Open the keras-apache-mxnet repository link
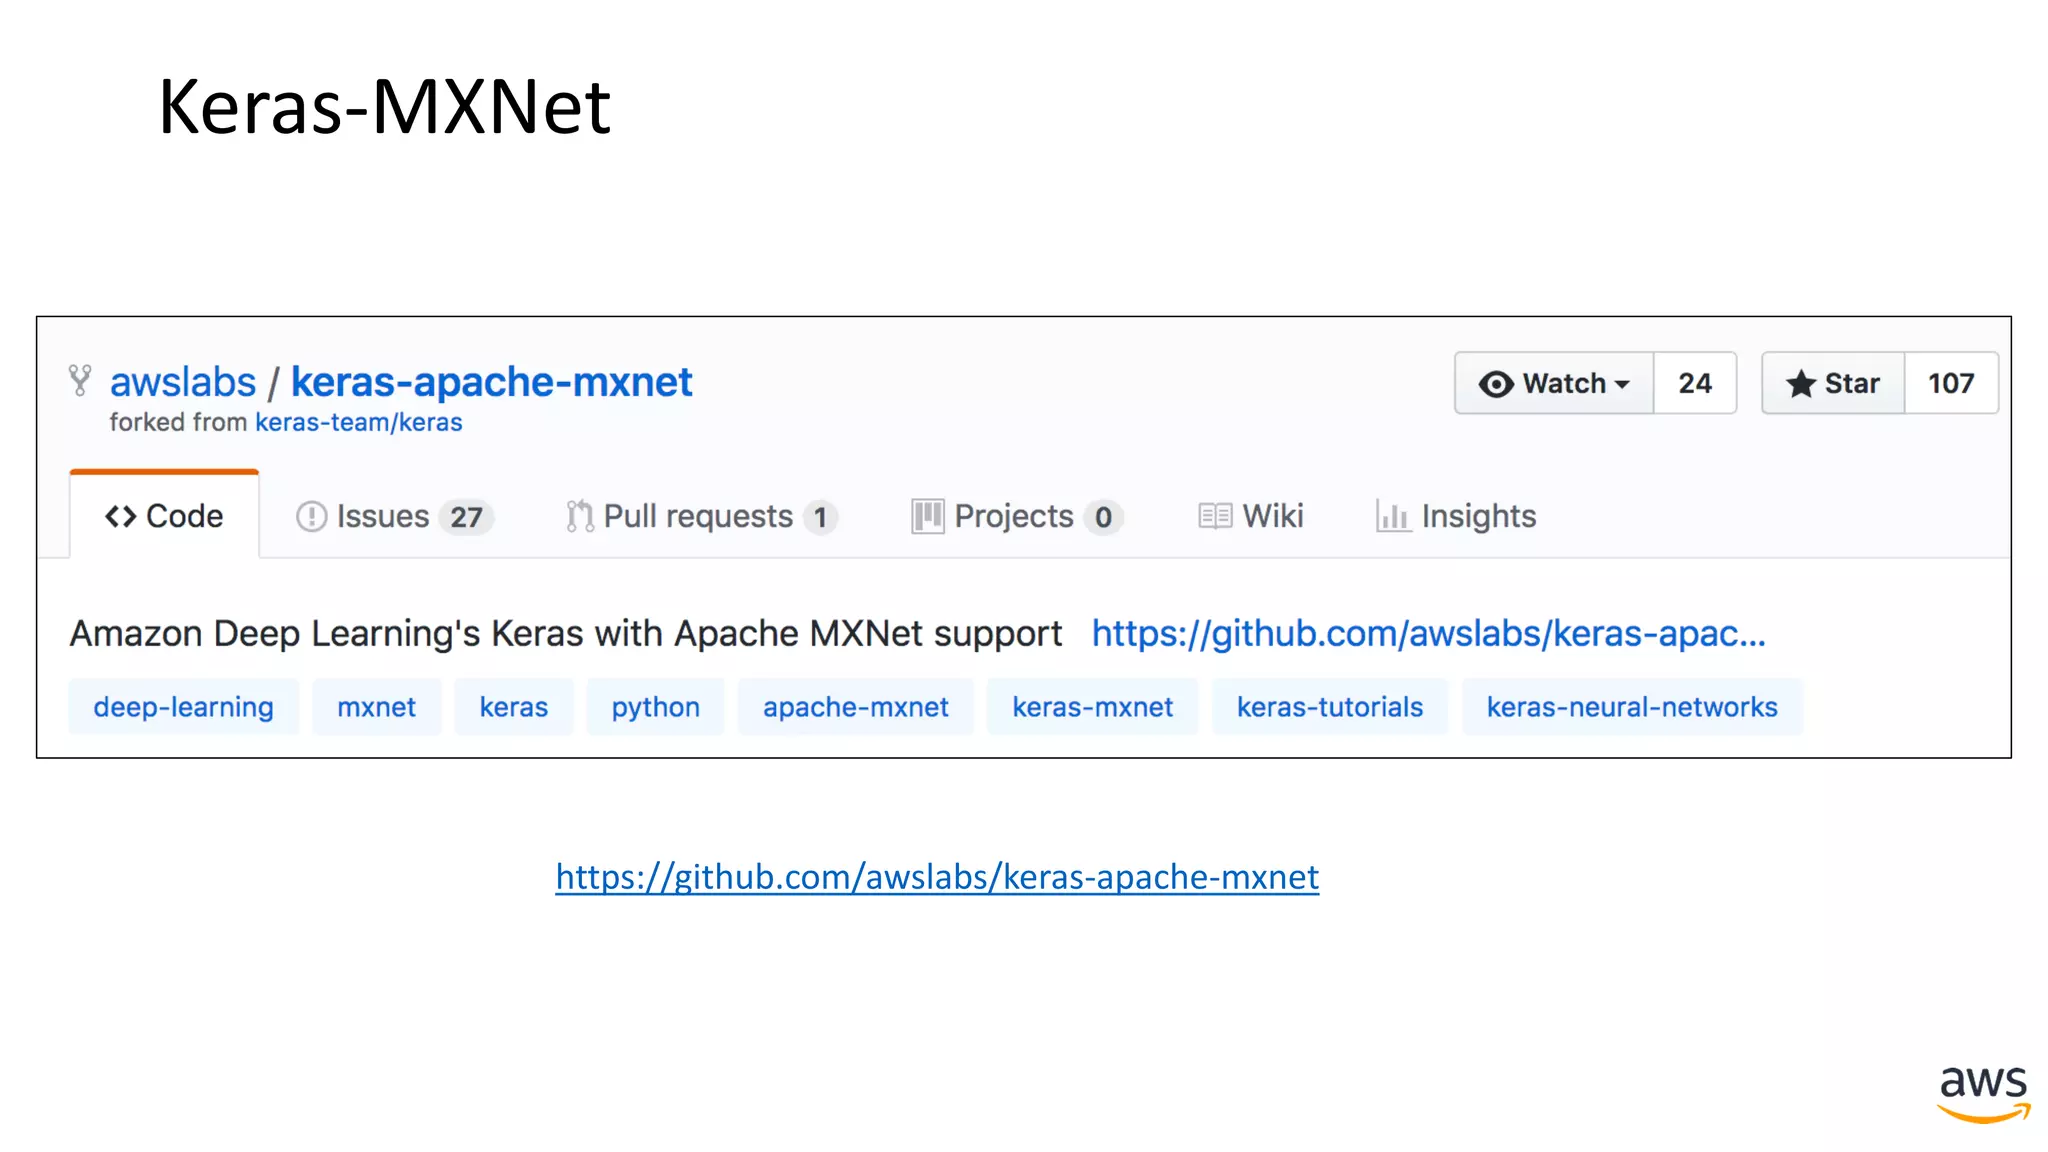This screenshot has height=1152, width=2048. (491, 382)
